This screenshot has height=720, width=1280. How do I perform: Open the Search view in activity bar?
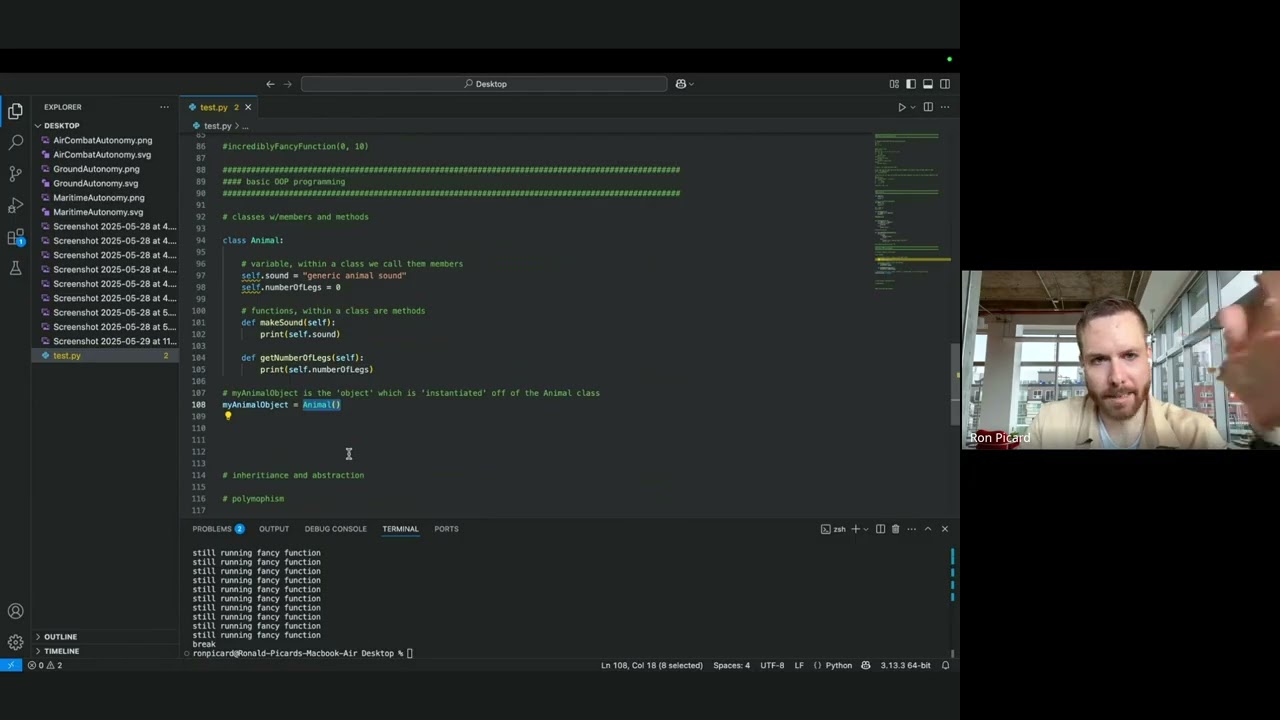pos(15,143)
